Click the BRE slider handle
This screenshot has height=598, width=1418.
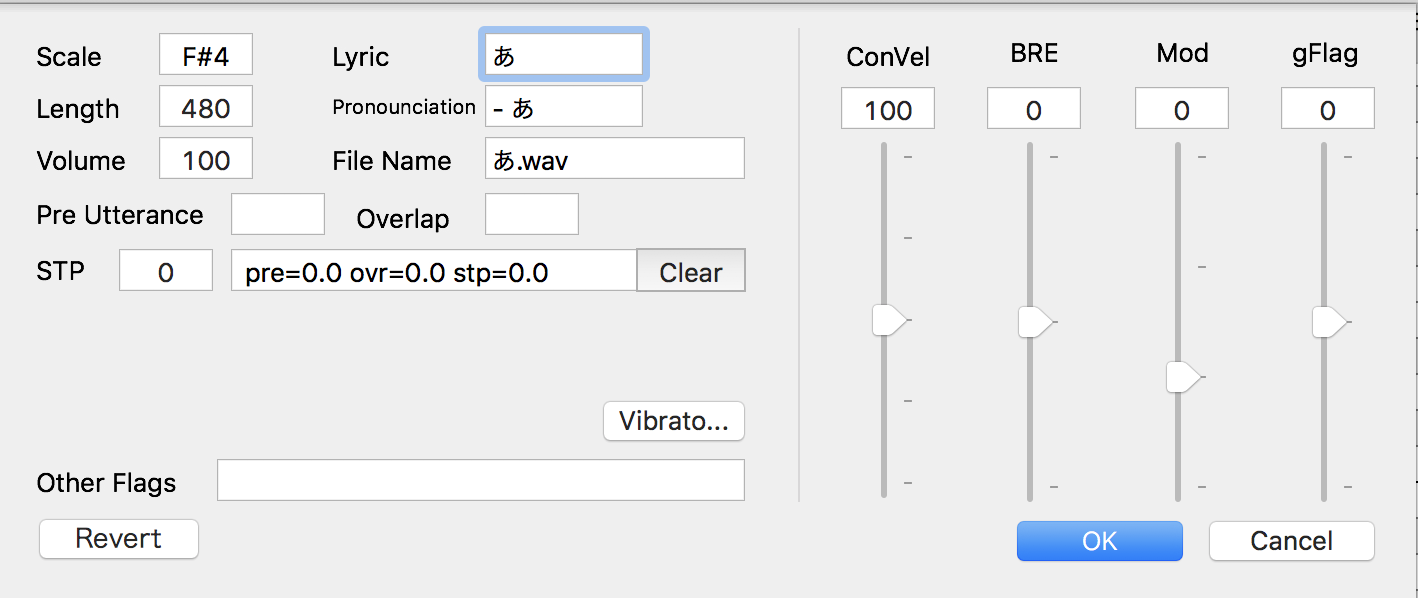(1033, 322)
